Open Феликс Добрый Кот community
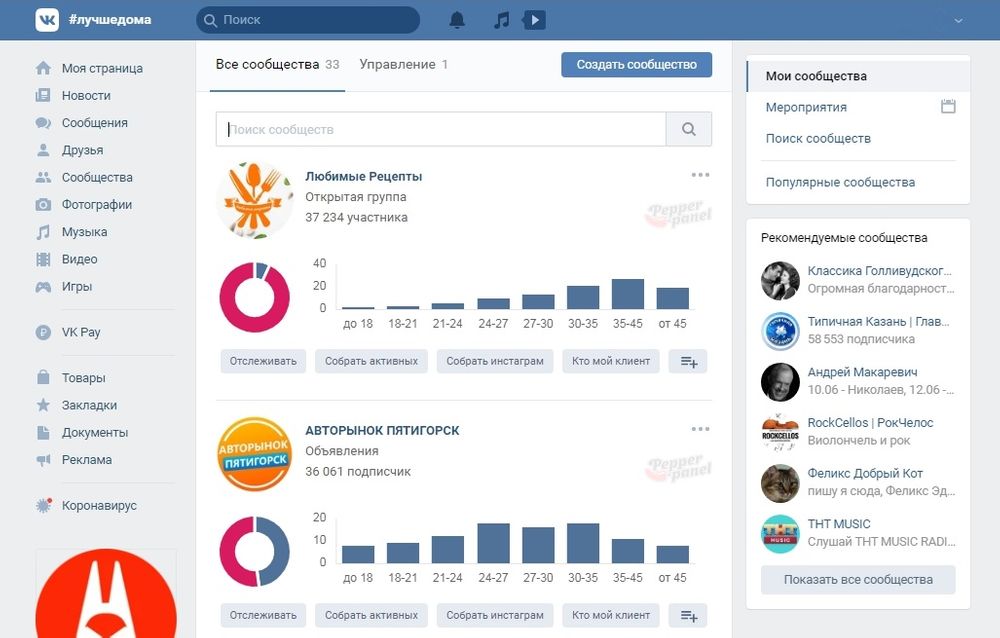 [x=858, y=483]
